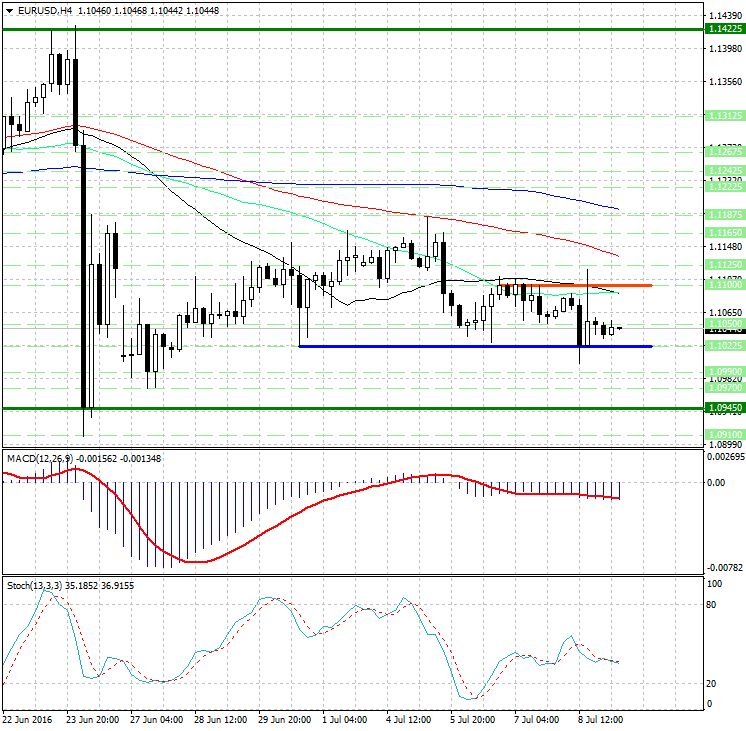The image size is (746, 731).
Task: Click the EURUSD,H4 chart title text
Action: click(45, 10)
